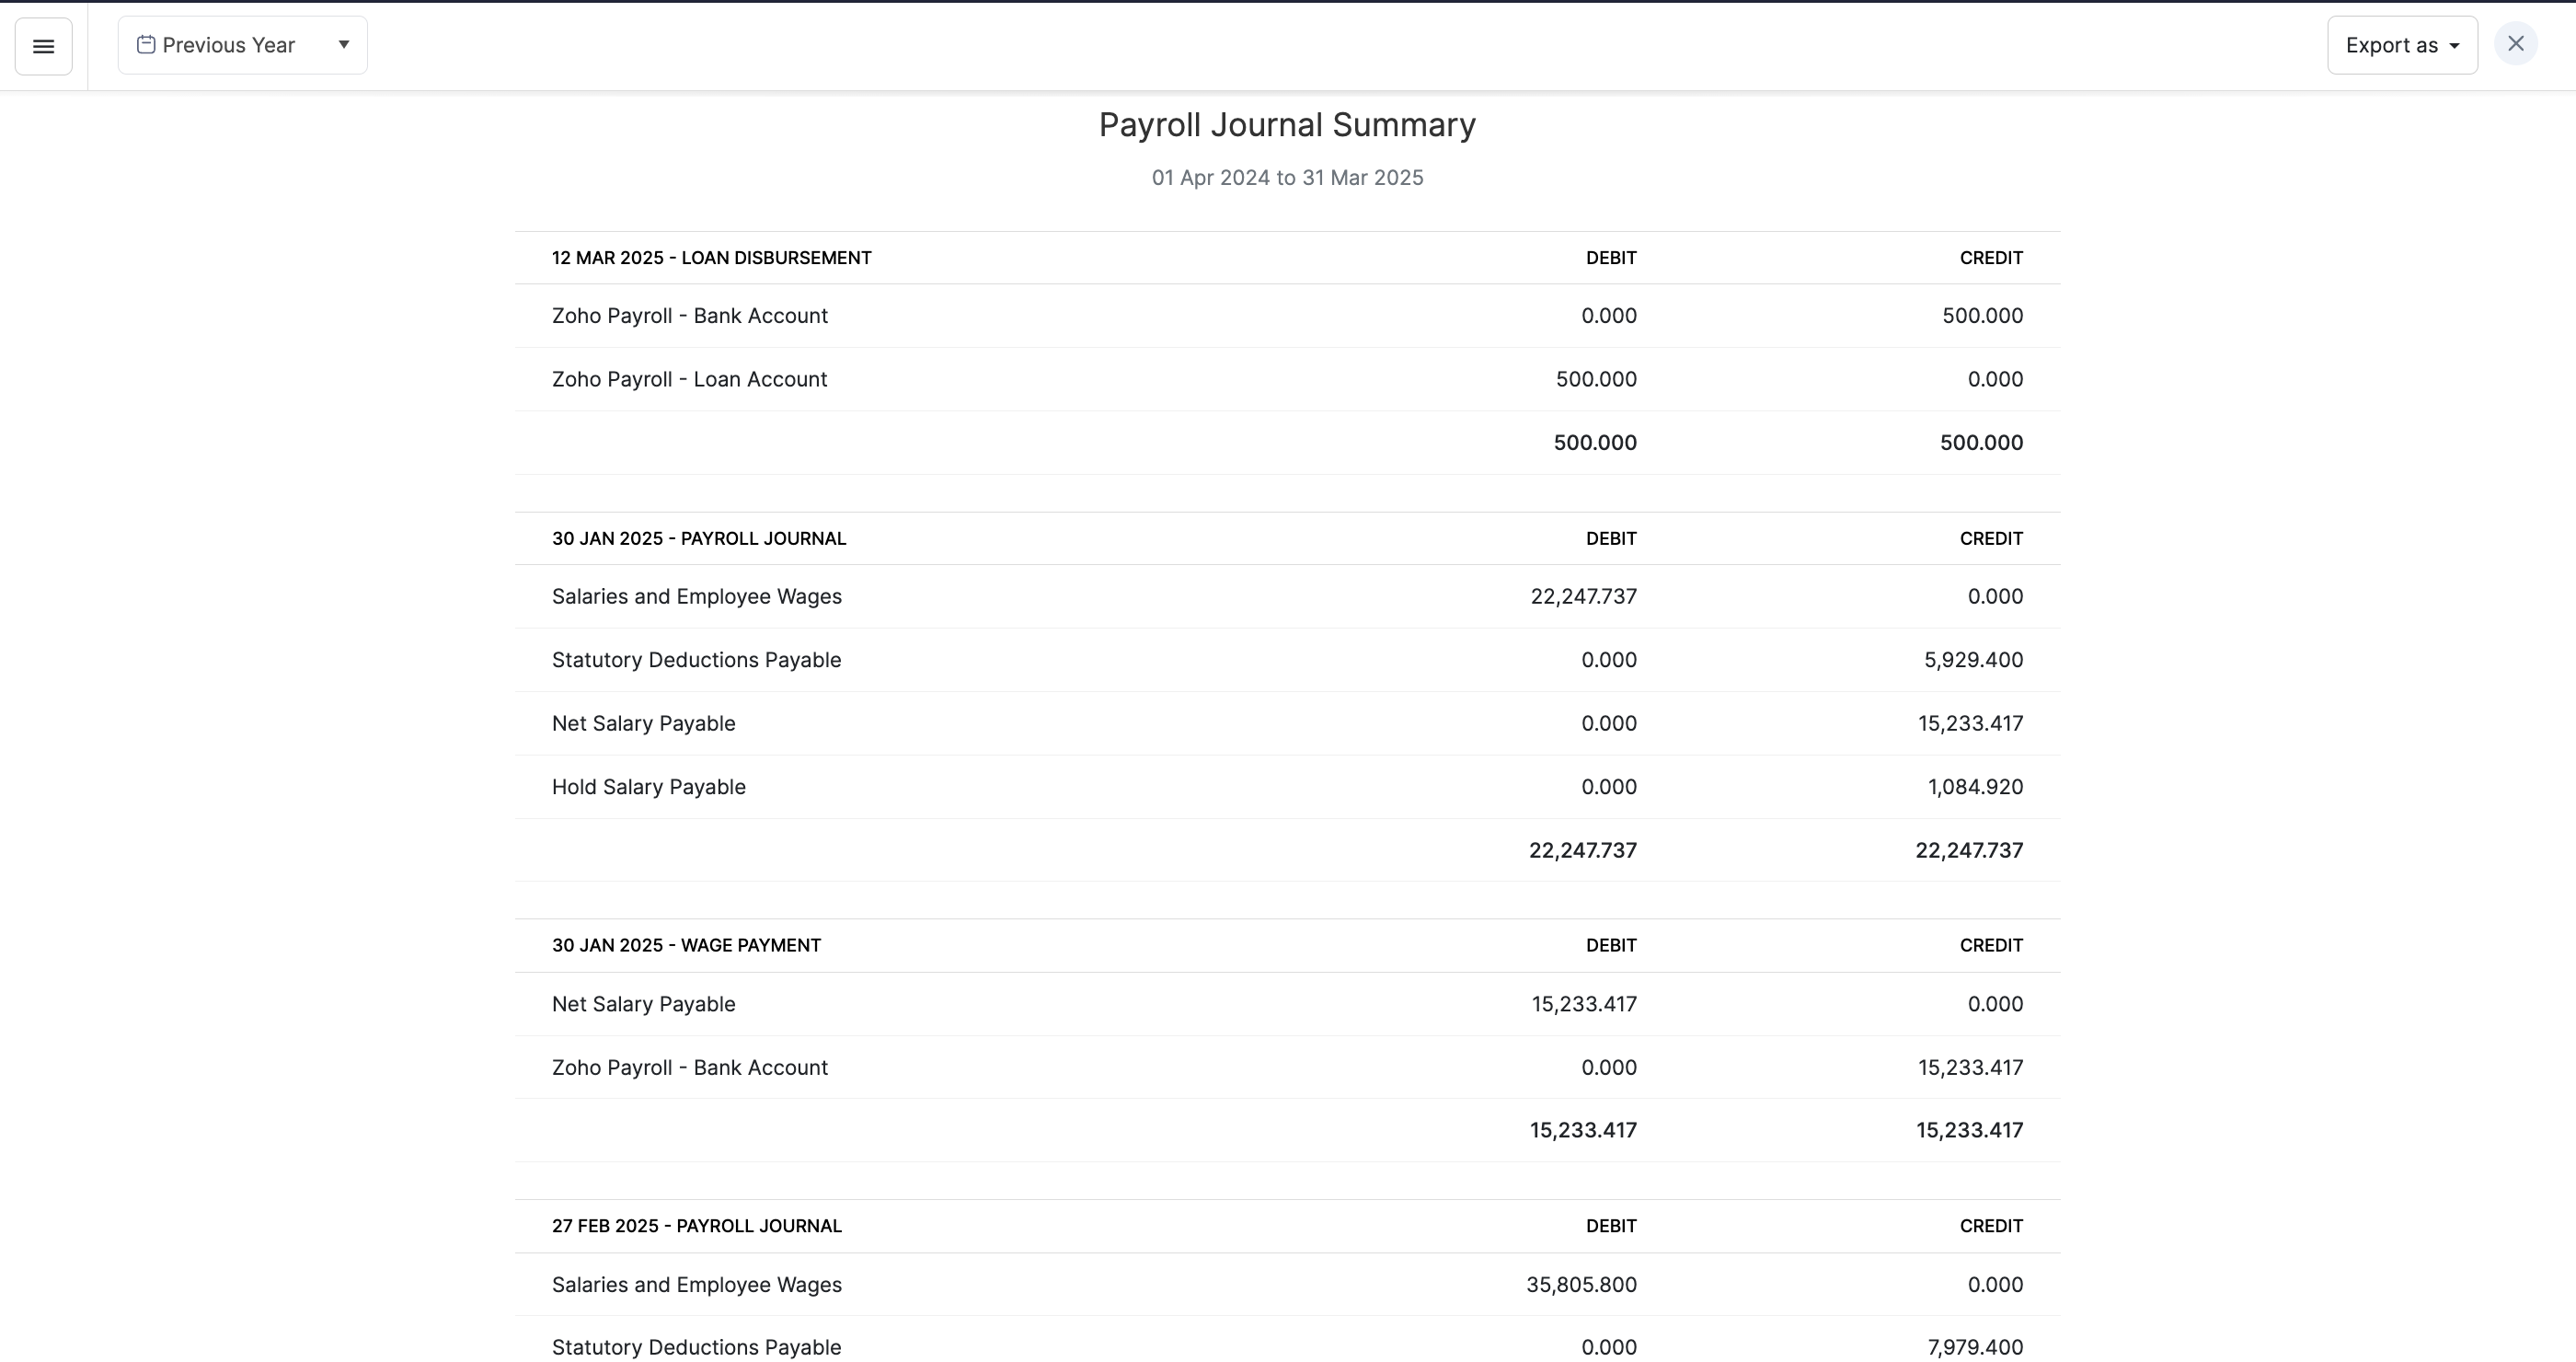
Task: Click the 1,084.920 Hold Salary credit amount
Action: [x=1974, y=787]
